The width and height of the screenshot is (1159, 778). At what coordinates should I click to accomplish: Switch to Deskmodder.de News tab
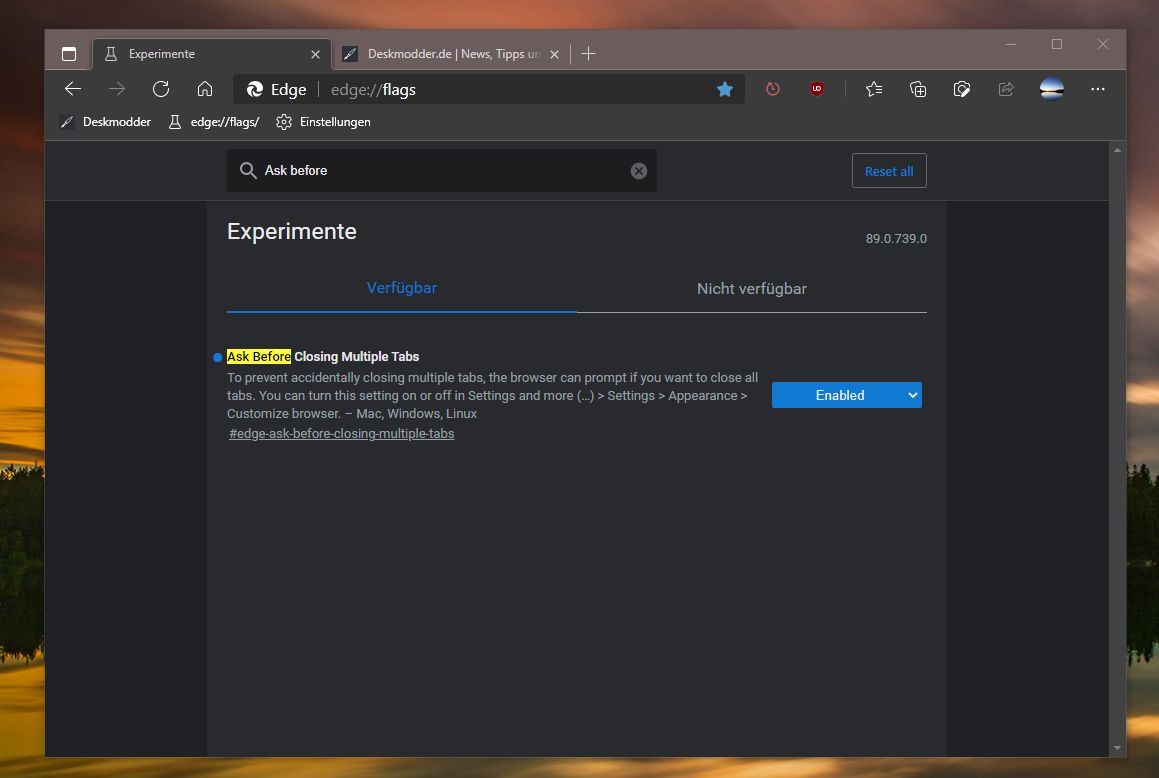coord(451,54)
